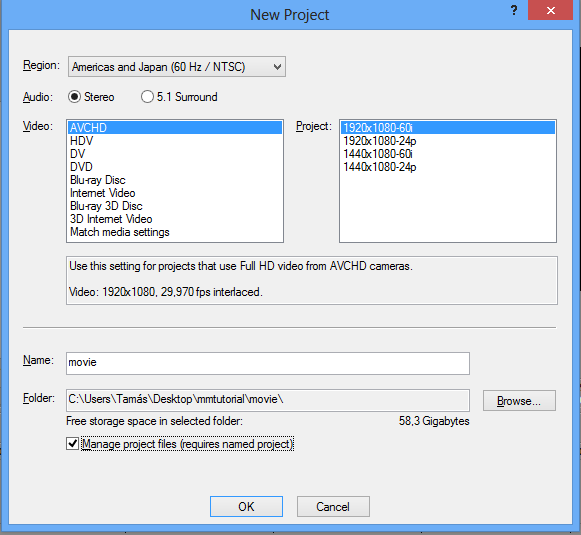Screen dimensions: 581x535
Task: Choose Blu-ray 3D Disc format
Action: pos(175,206)
